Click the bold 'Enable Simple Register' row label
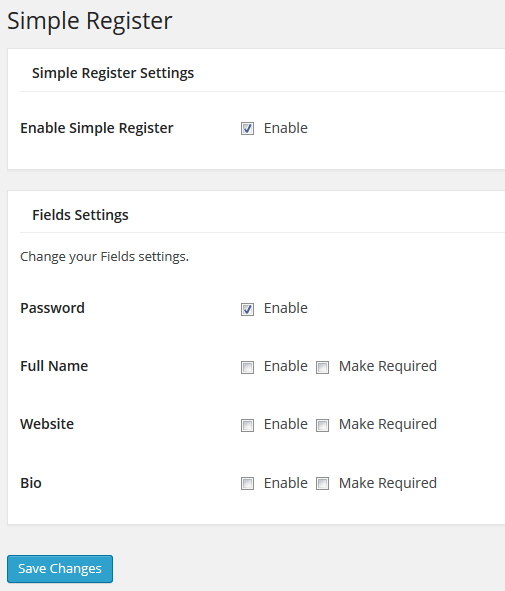505x591 pixels. point(97,128)
